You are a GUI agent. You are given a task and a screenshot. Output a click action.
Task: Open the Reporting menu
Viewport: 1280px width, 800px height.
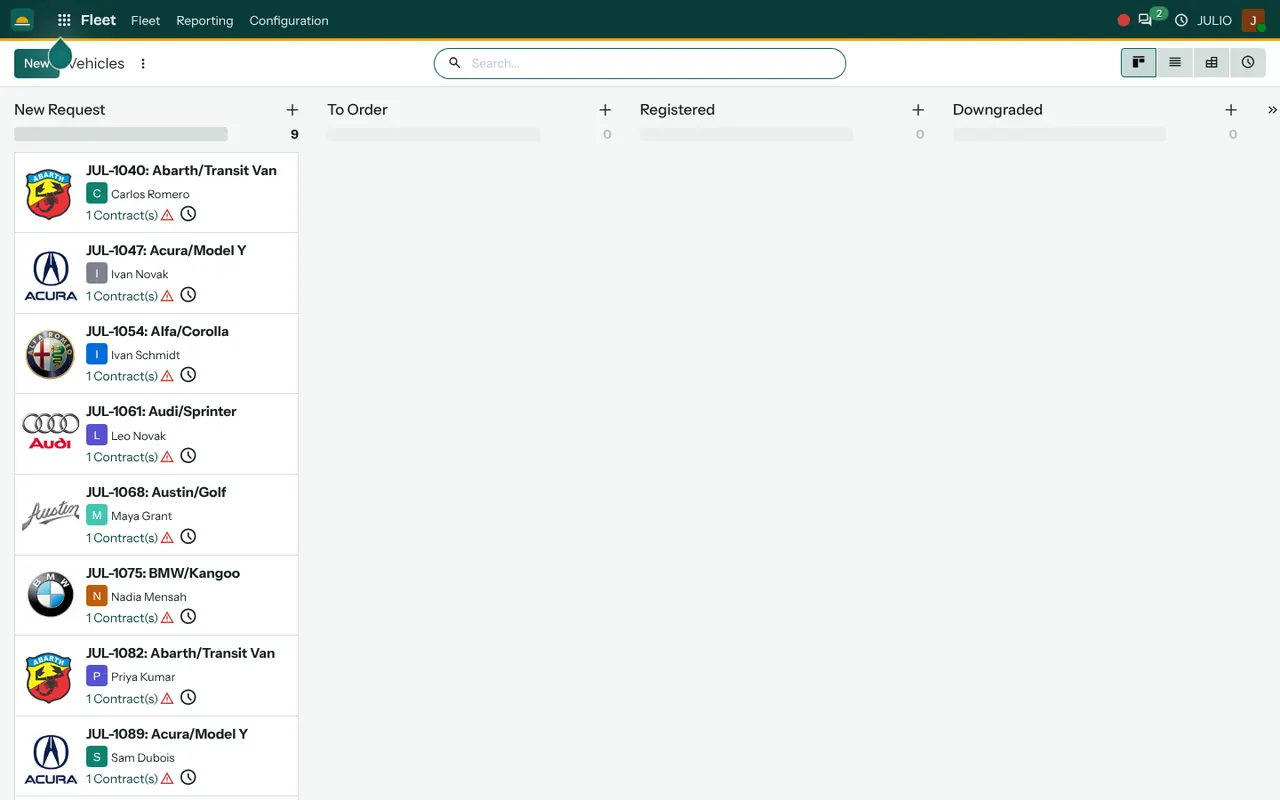point(204,20)
